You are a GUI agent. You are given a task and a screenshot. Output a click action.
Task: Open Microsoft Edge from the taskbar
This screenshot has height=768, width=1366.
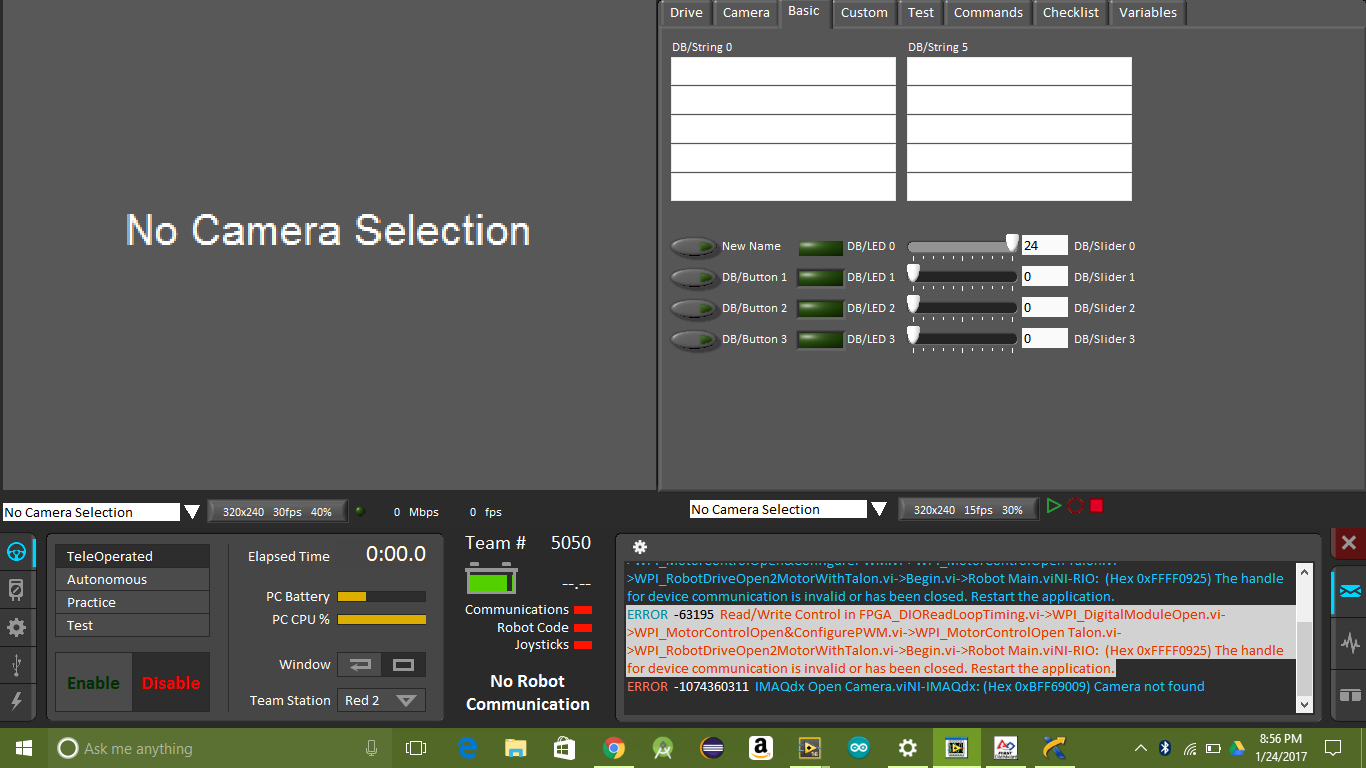click(467, 748)
